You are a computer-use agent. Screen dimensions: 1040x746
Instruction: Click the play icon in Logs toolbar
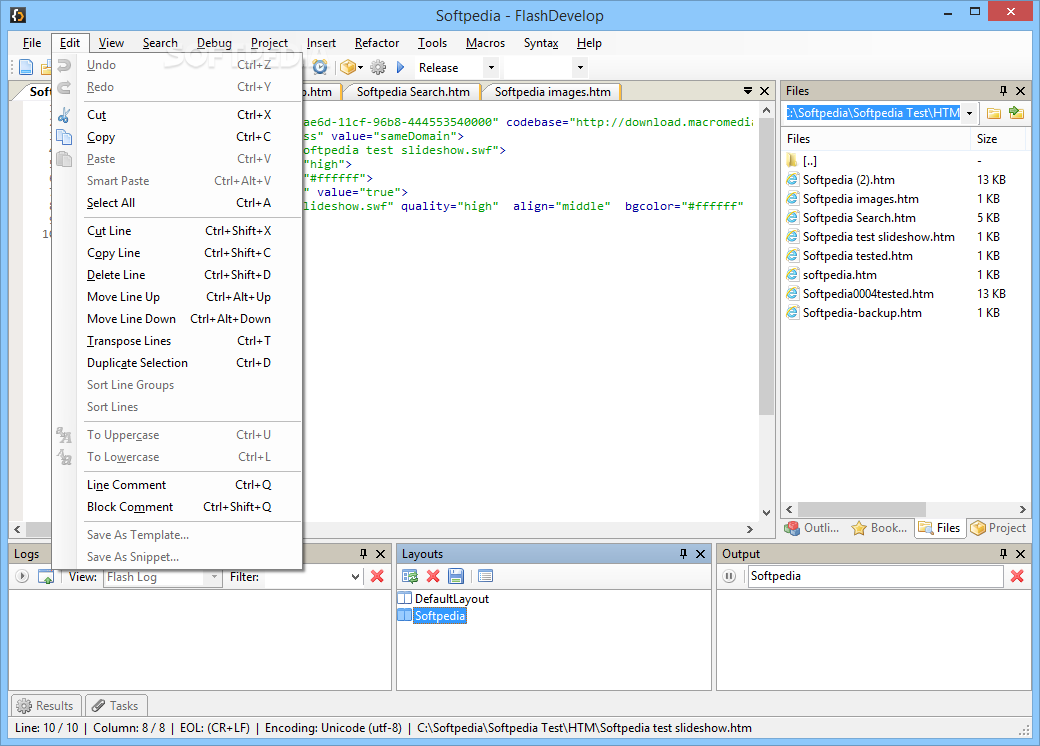22,576
